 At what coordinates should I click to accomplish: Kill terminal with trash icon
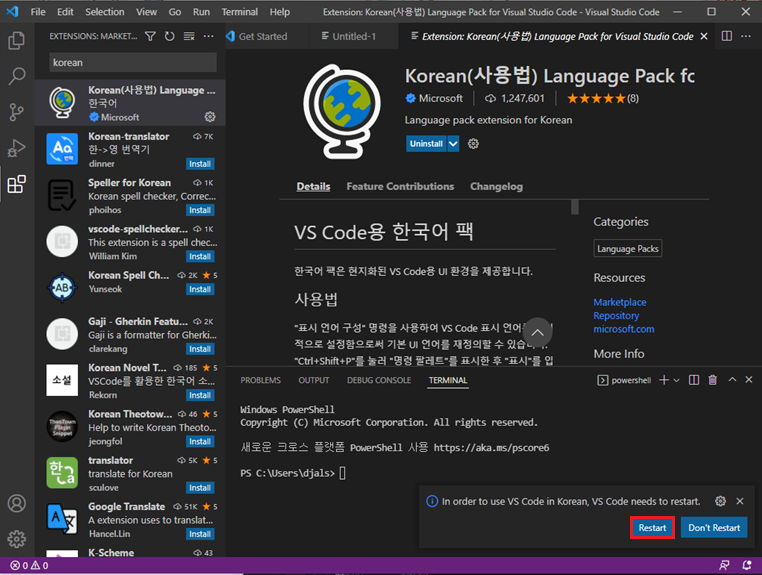pyautogui.click(x=712, y=380)
